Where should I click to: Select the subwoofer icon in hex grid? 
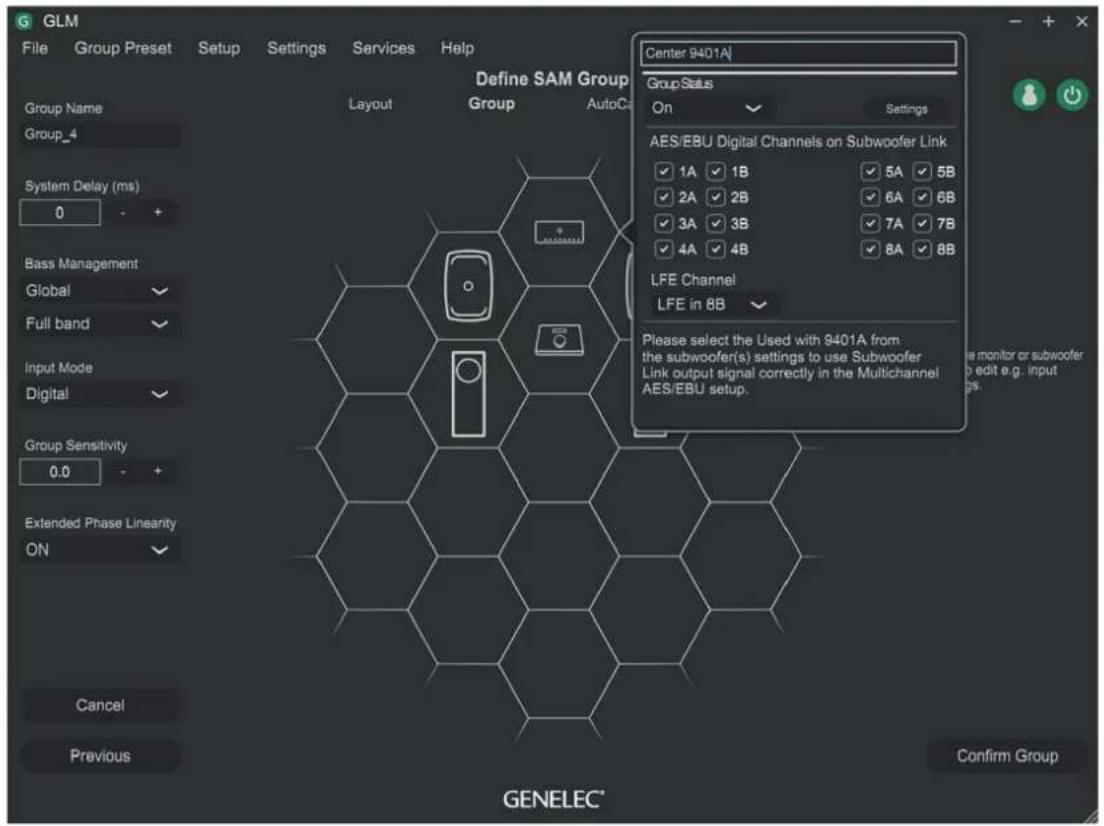coord(559,340)
